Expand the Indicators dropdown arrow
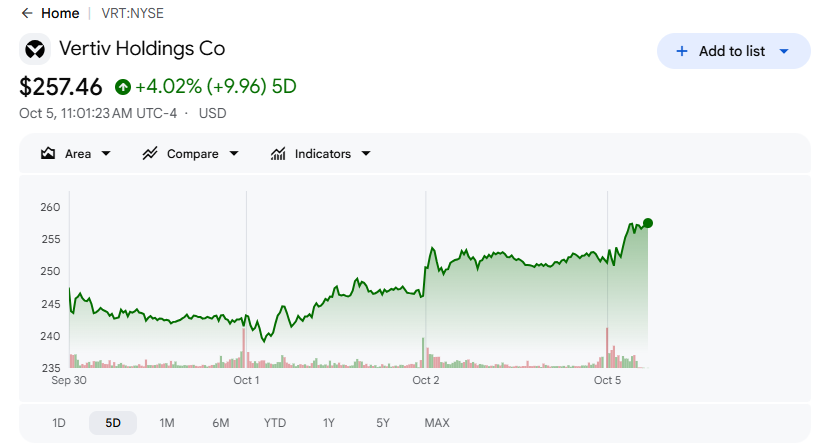Image resolution: width=818 pixels, height=447 pixels. pos(366,153)
